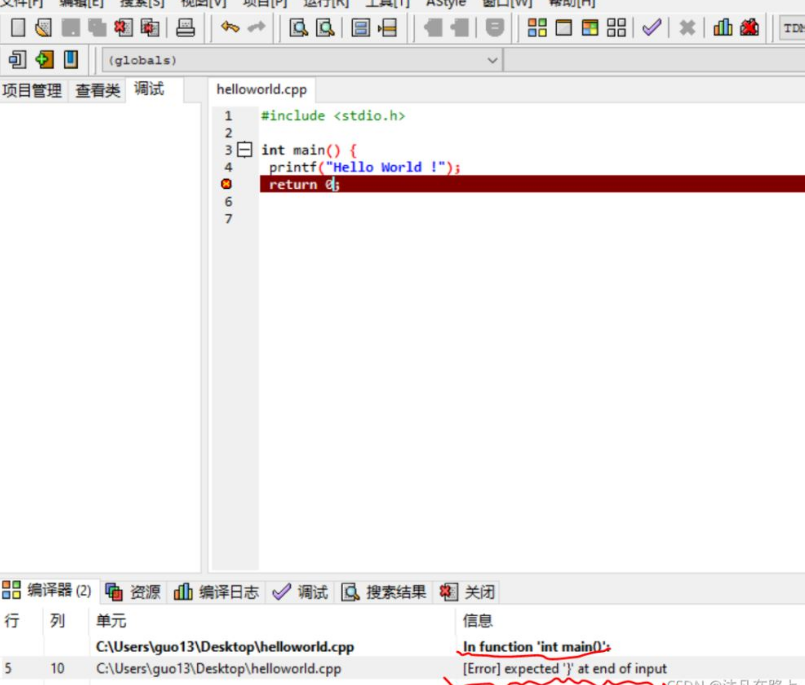
Task: Click the Find magnifier toolbar icon
Action: point(298,27)
